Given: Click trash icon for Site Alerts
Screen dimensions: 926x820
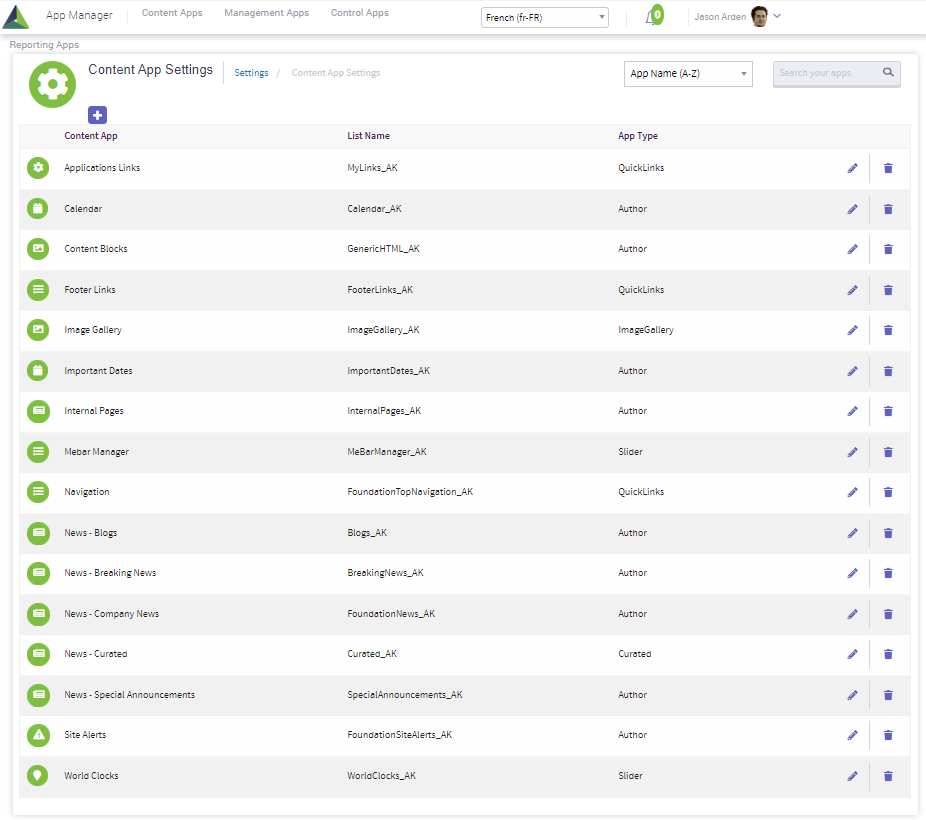Looking at the screenshot, I should [888, 735].
